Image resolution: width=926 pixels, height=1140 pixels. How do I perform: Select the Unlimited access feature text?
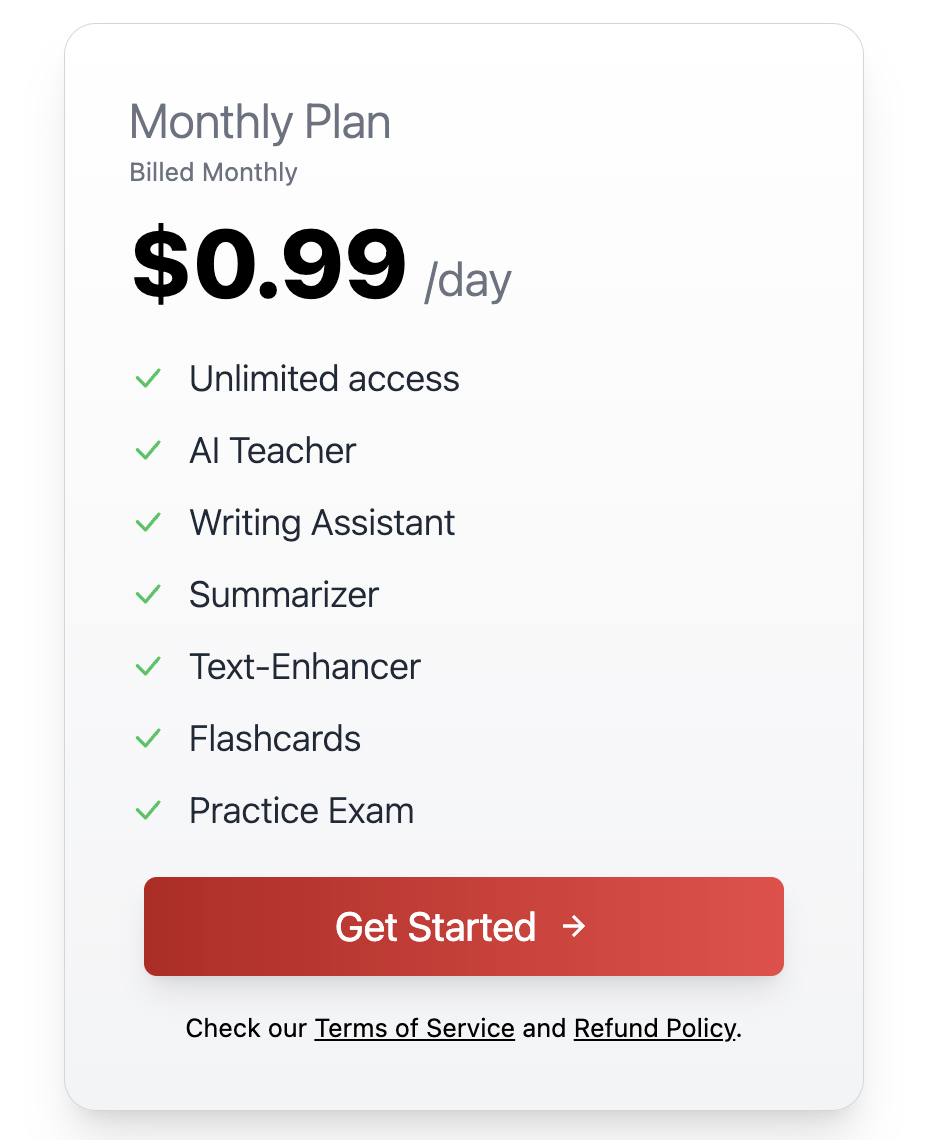click(324, 379)
